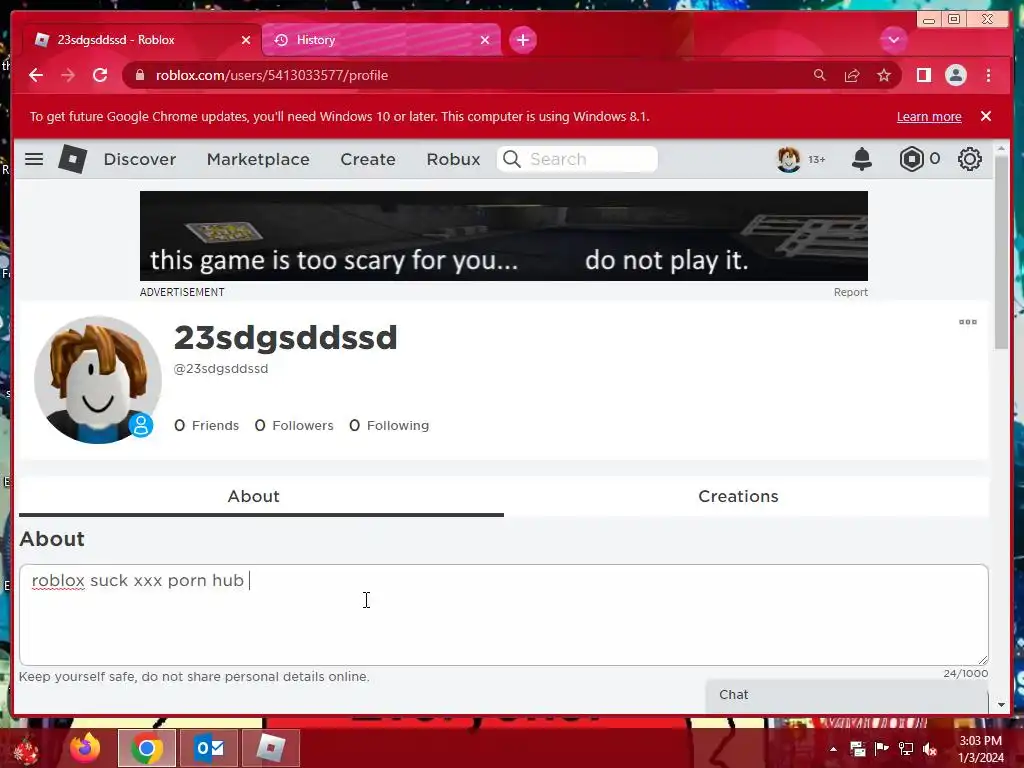Click the Roblox logo home icon
The image size is (1024, 768).
click(72, 159)
